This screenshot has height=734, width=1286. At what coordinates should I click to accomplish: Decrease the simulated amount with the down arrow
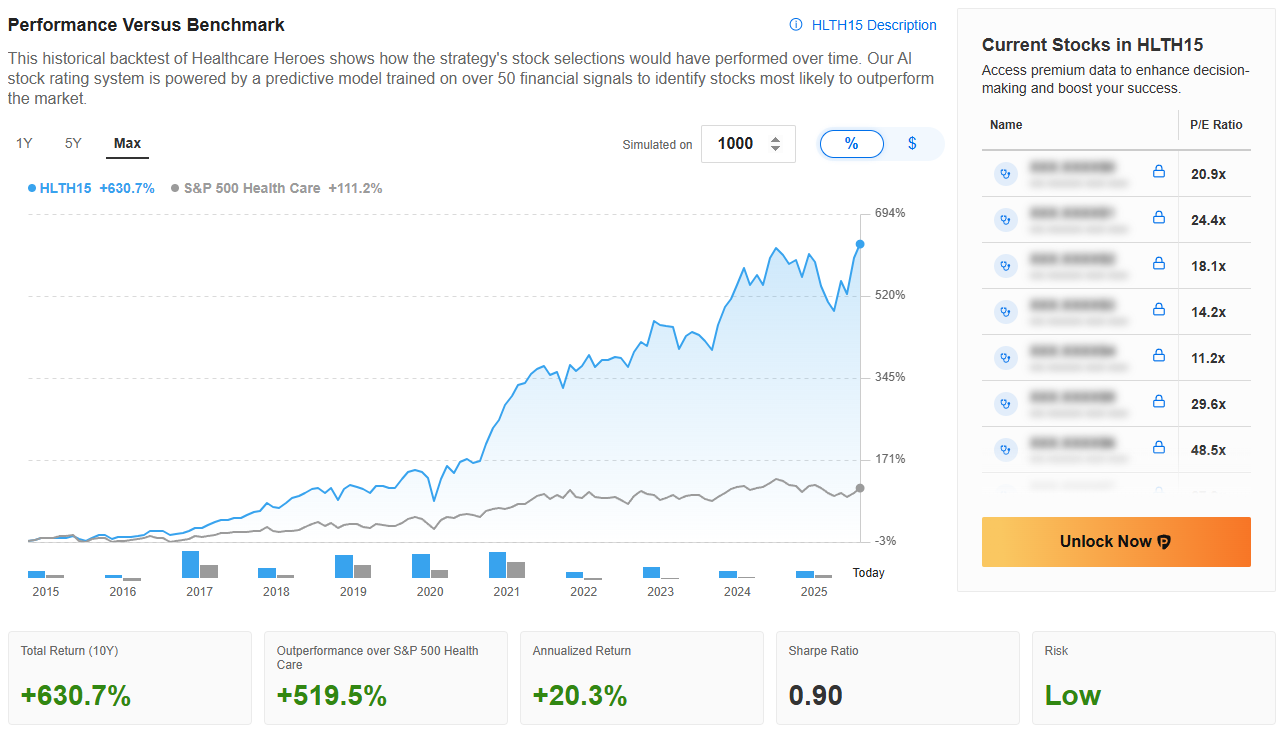775,149
